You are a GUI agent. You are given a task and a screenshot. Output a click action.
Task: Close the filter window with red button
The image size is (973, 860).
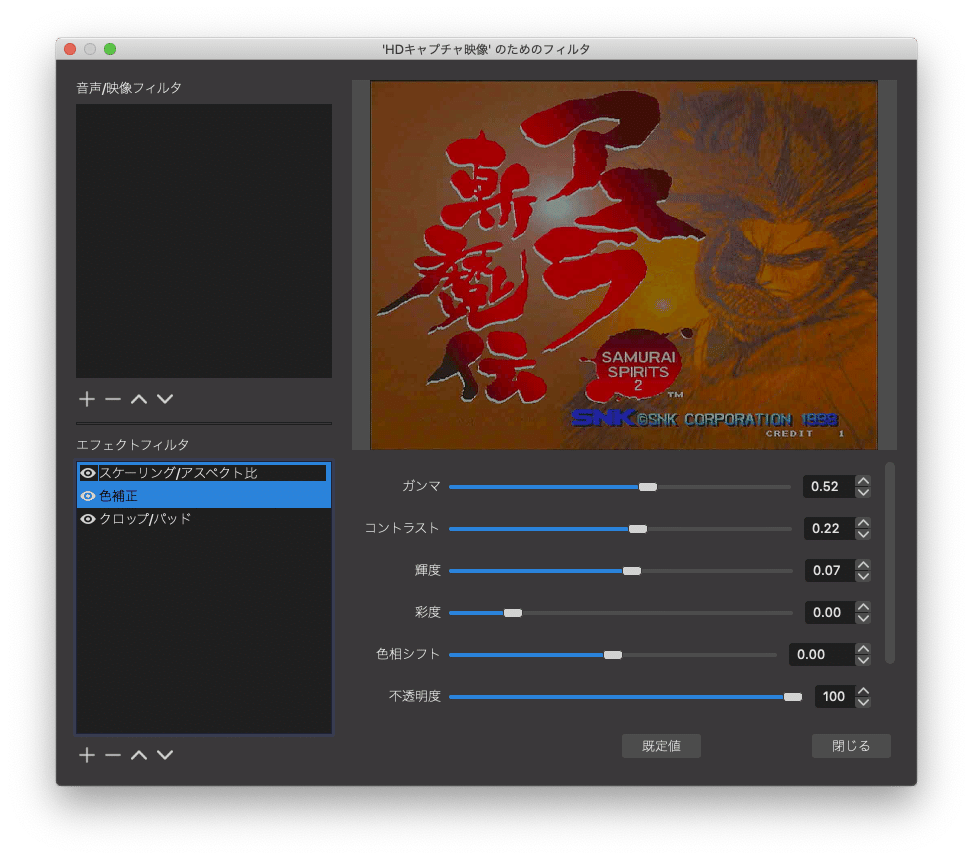[70, 49]
